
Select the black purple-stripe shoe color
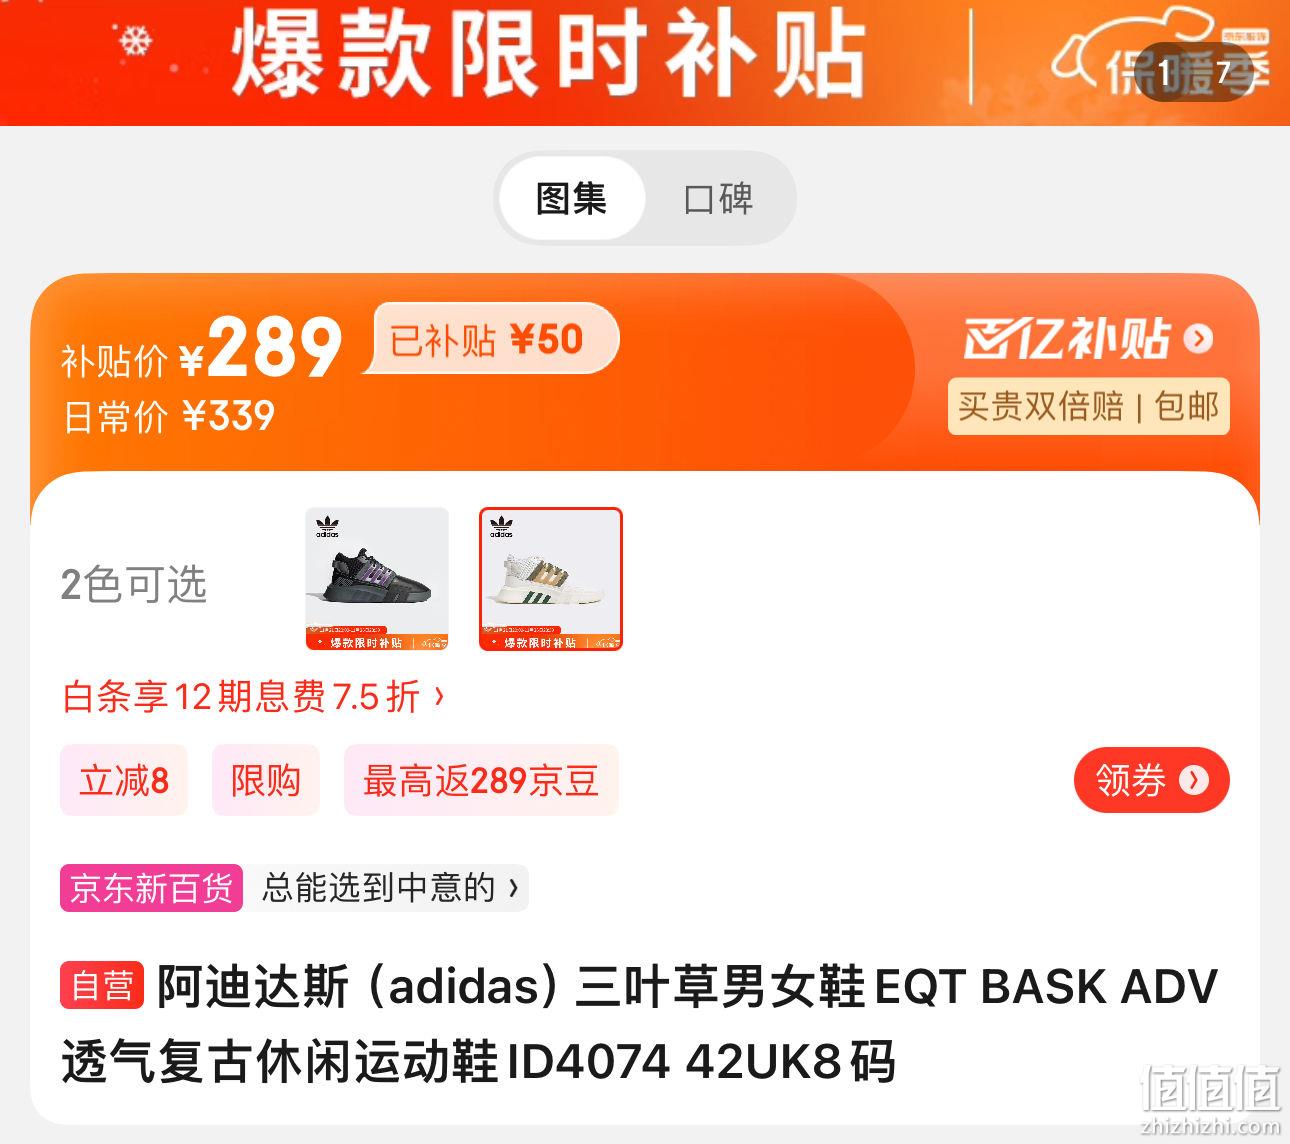tap(377, 579)
